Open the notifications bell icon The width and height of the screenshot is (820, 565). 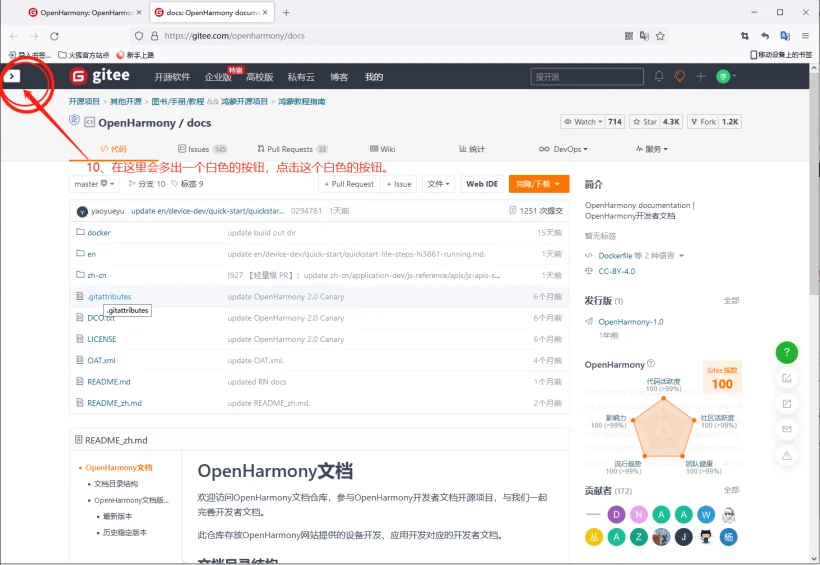[x=659, y=76]
